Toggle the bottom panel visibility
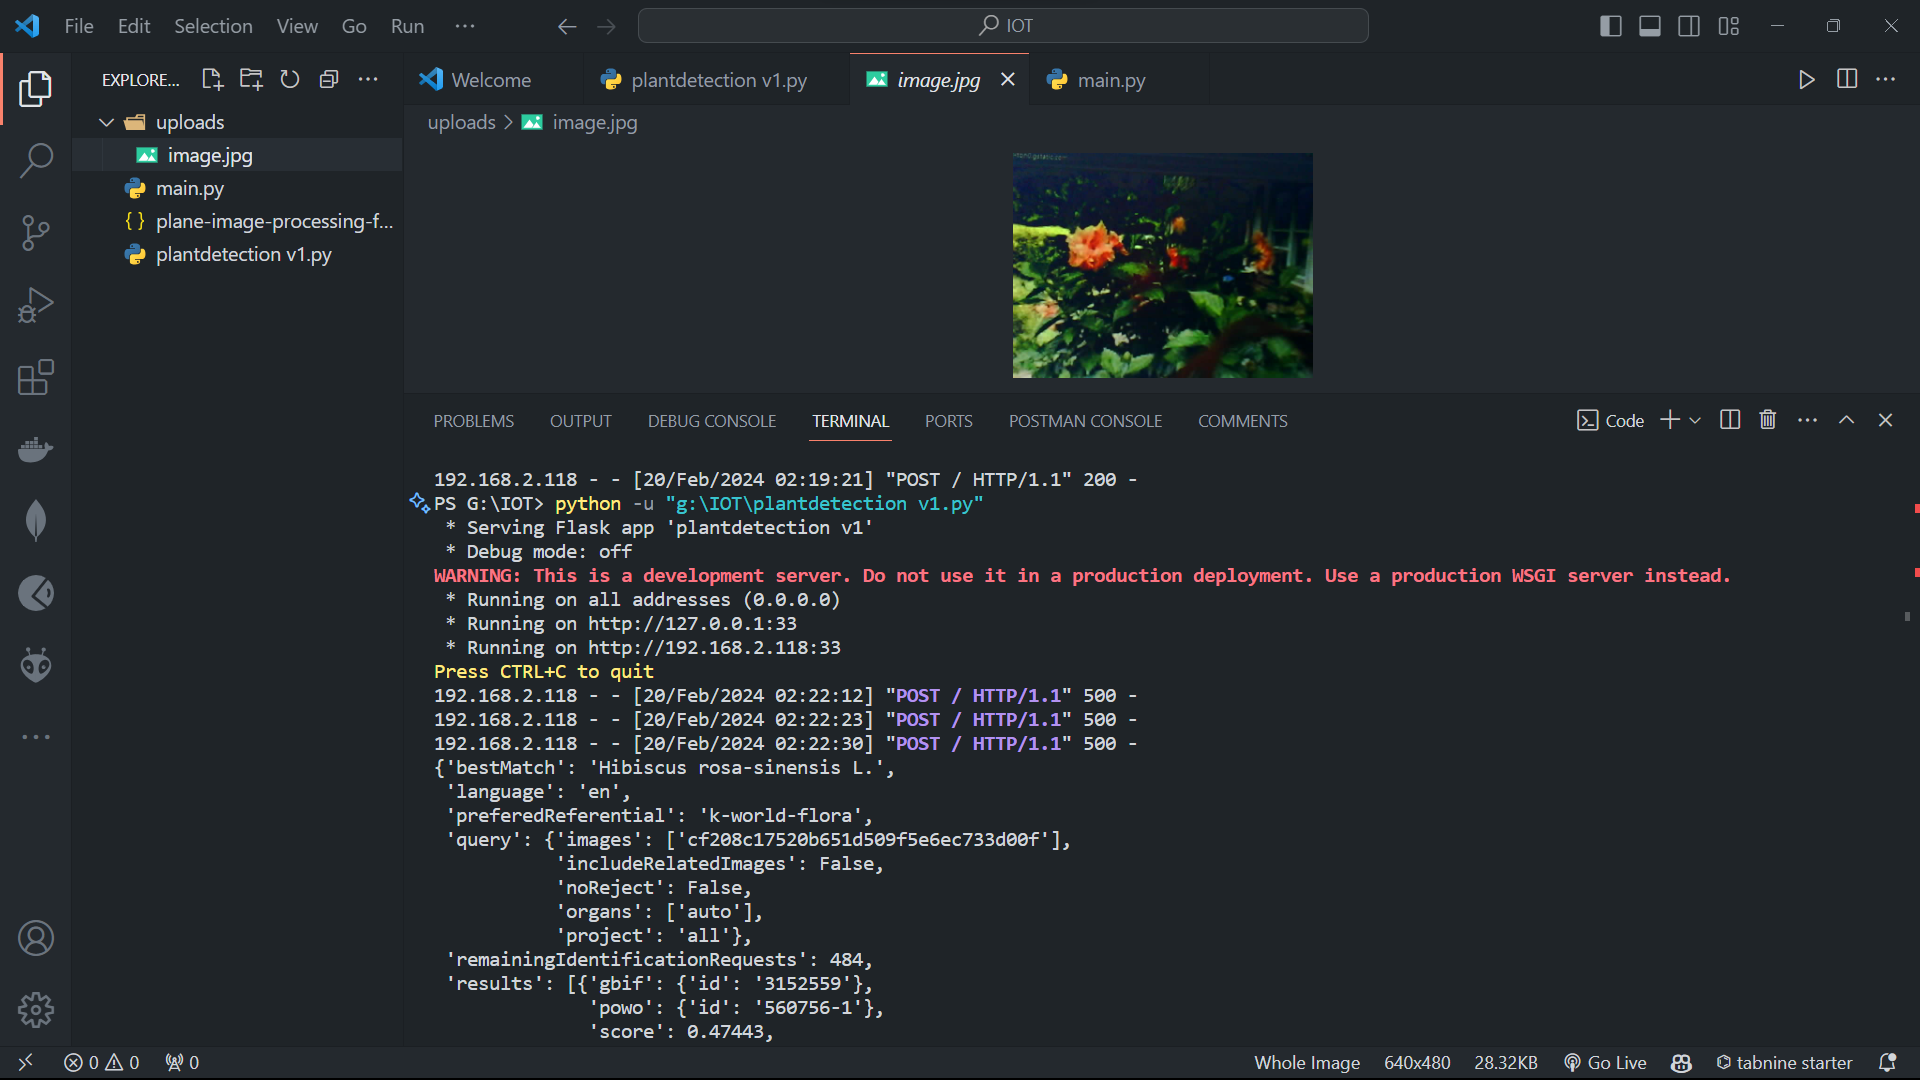 coord(1650,26)
